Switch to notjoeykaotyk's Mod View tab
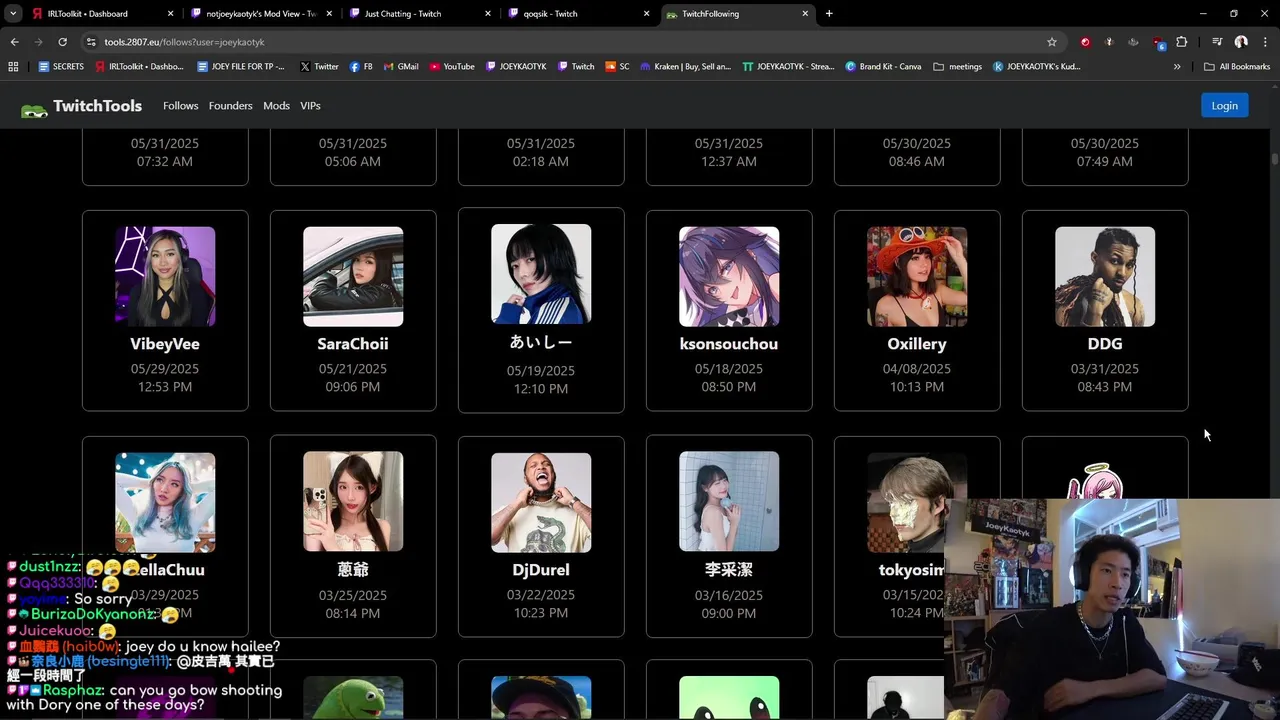 (x=261, y=14)
